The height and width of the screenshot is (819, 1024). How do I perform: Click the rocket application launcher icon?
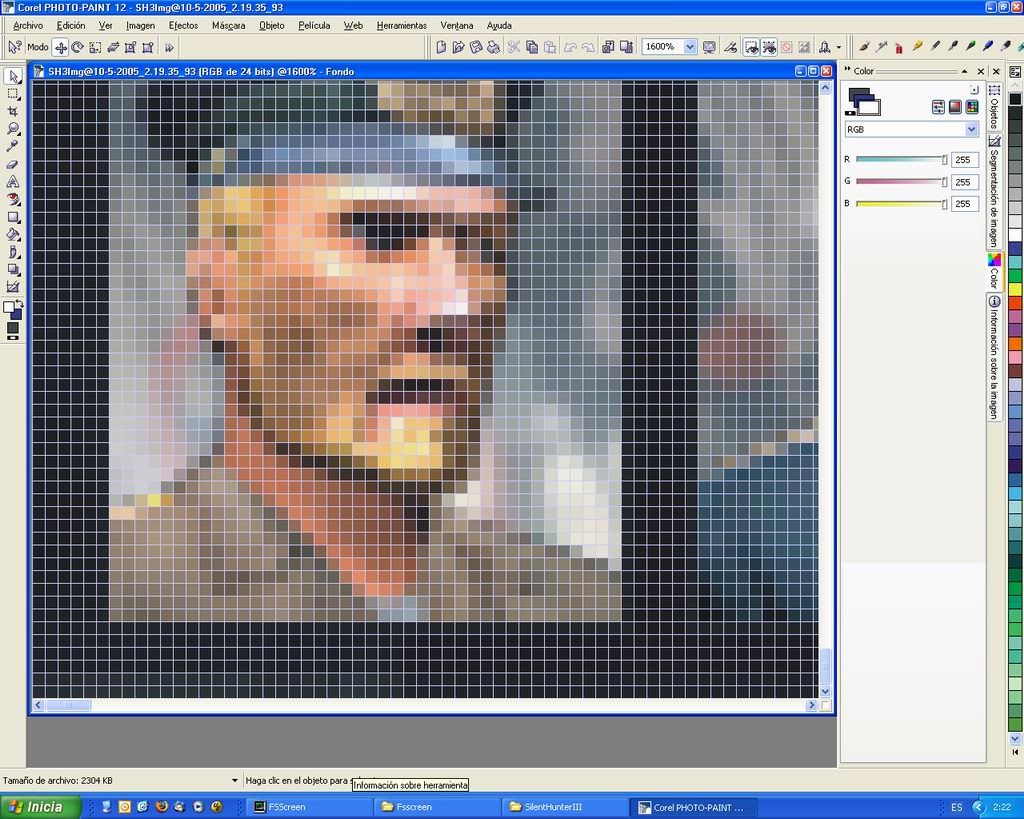pos(825,47)
